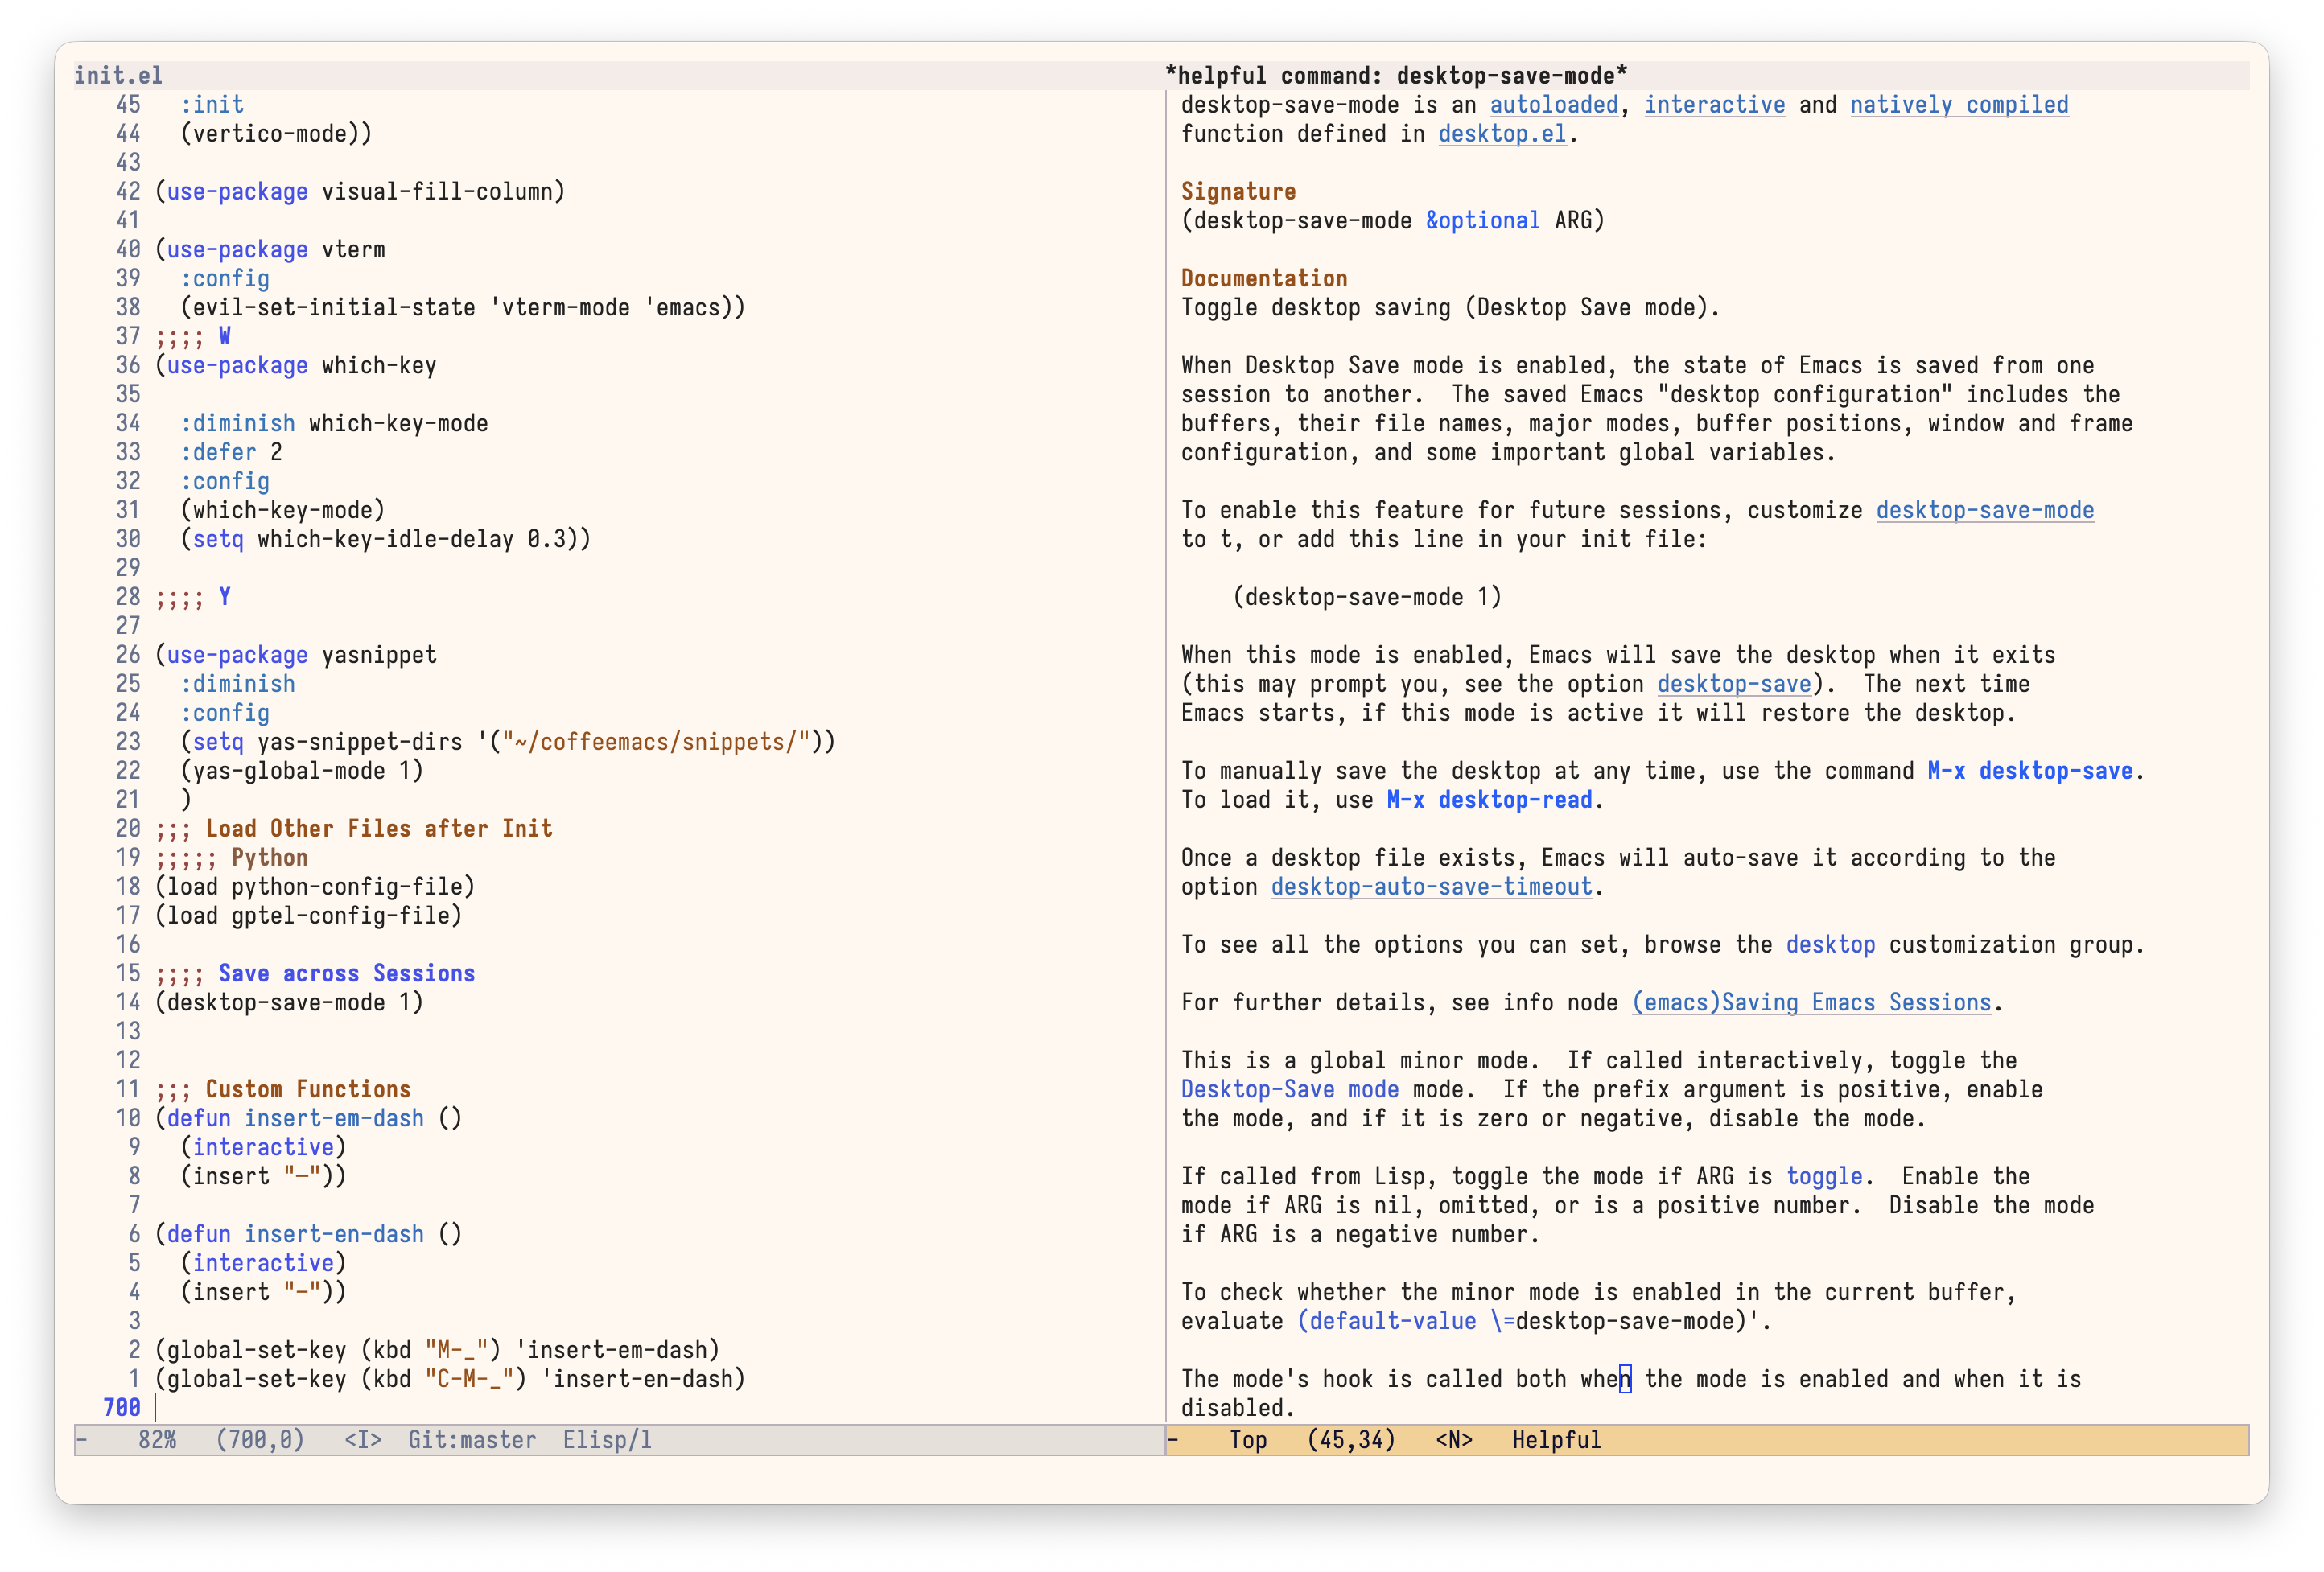The image size is (2324, 1572).
Task: Open the desktop-save option link
Action: point(1733,684)
